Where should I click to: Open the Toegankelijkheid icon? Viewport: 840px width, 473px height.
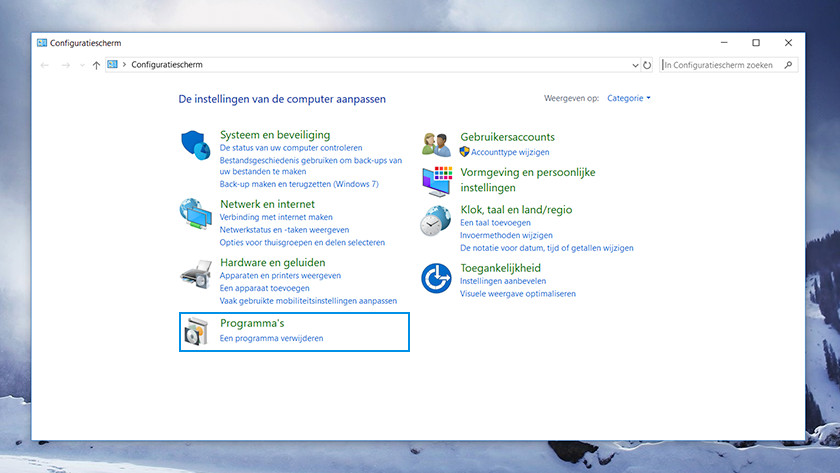coord(436,279)
